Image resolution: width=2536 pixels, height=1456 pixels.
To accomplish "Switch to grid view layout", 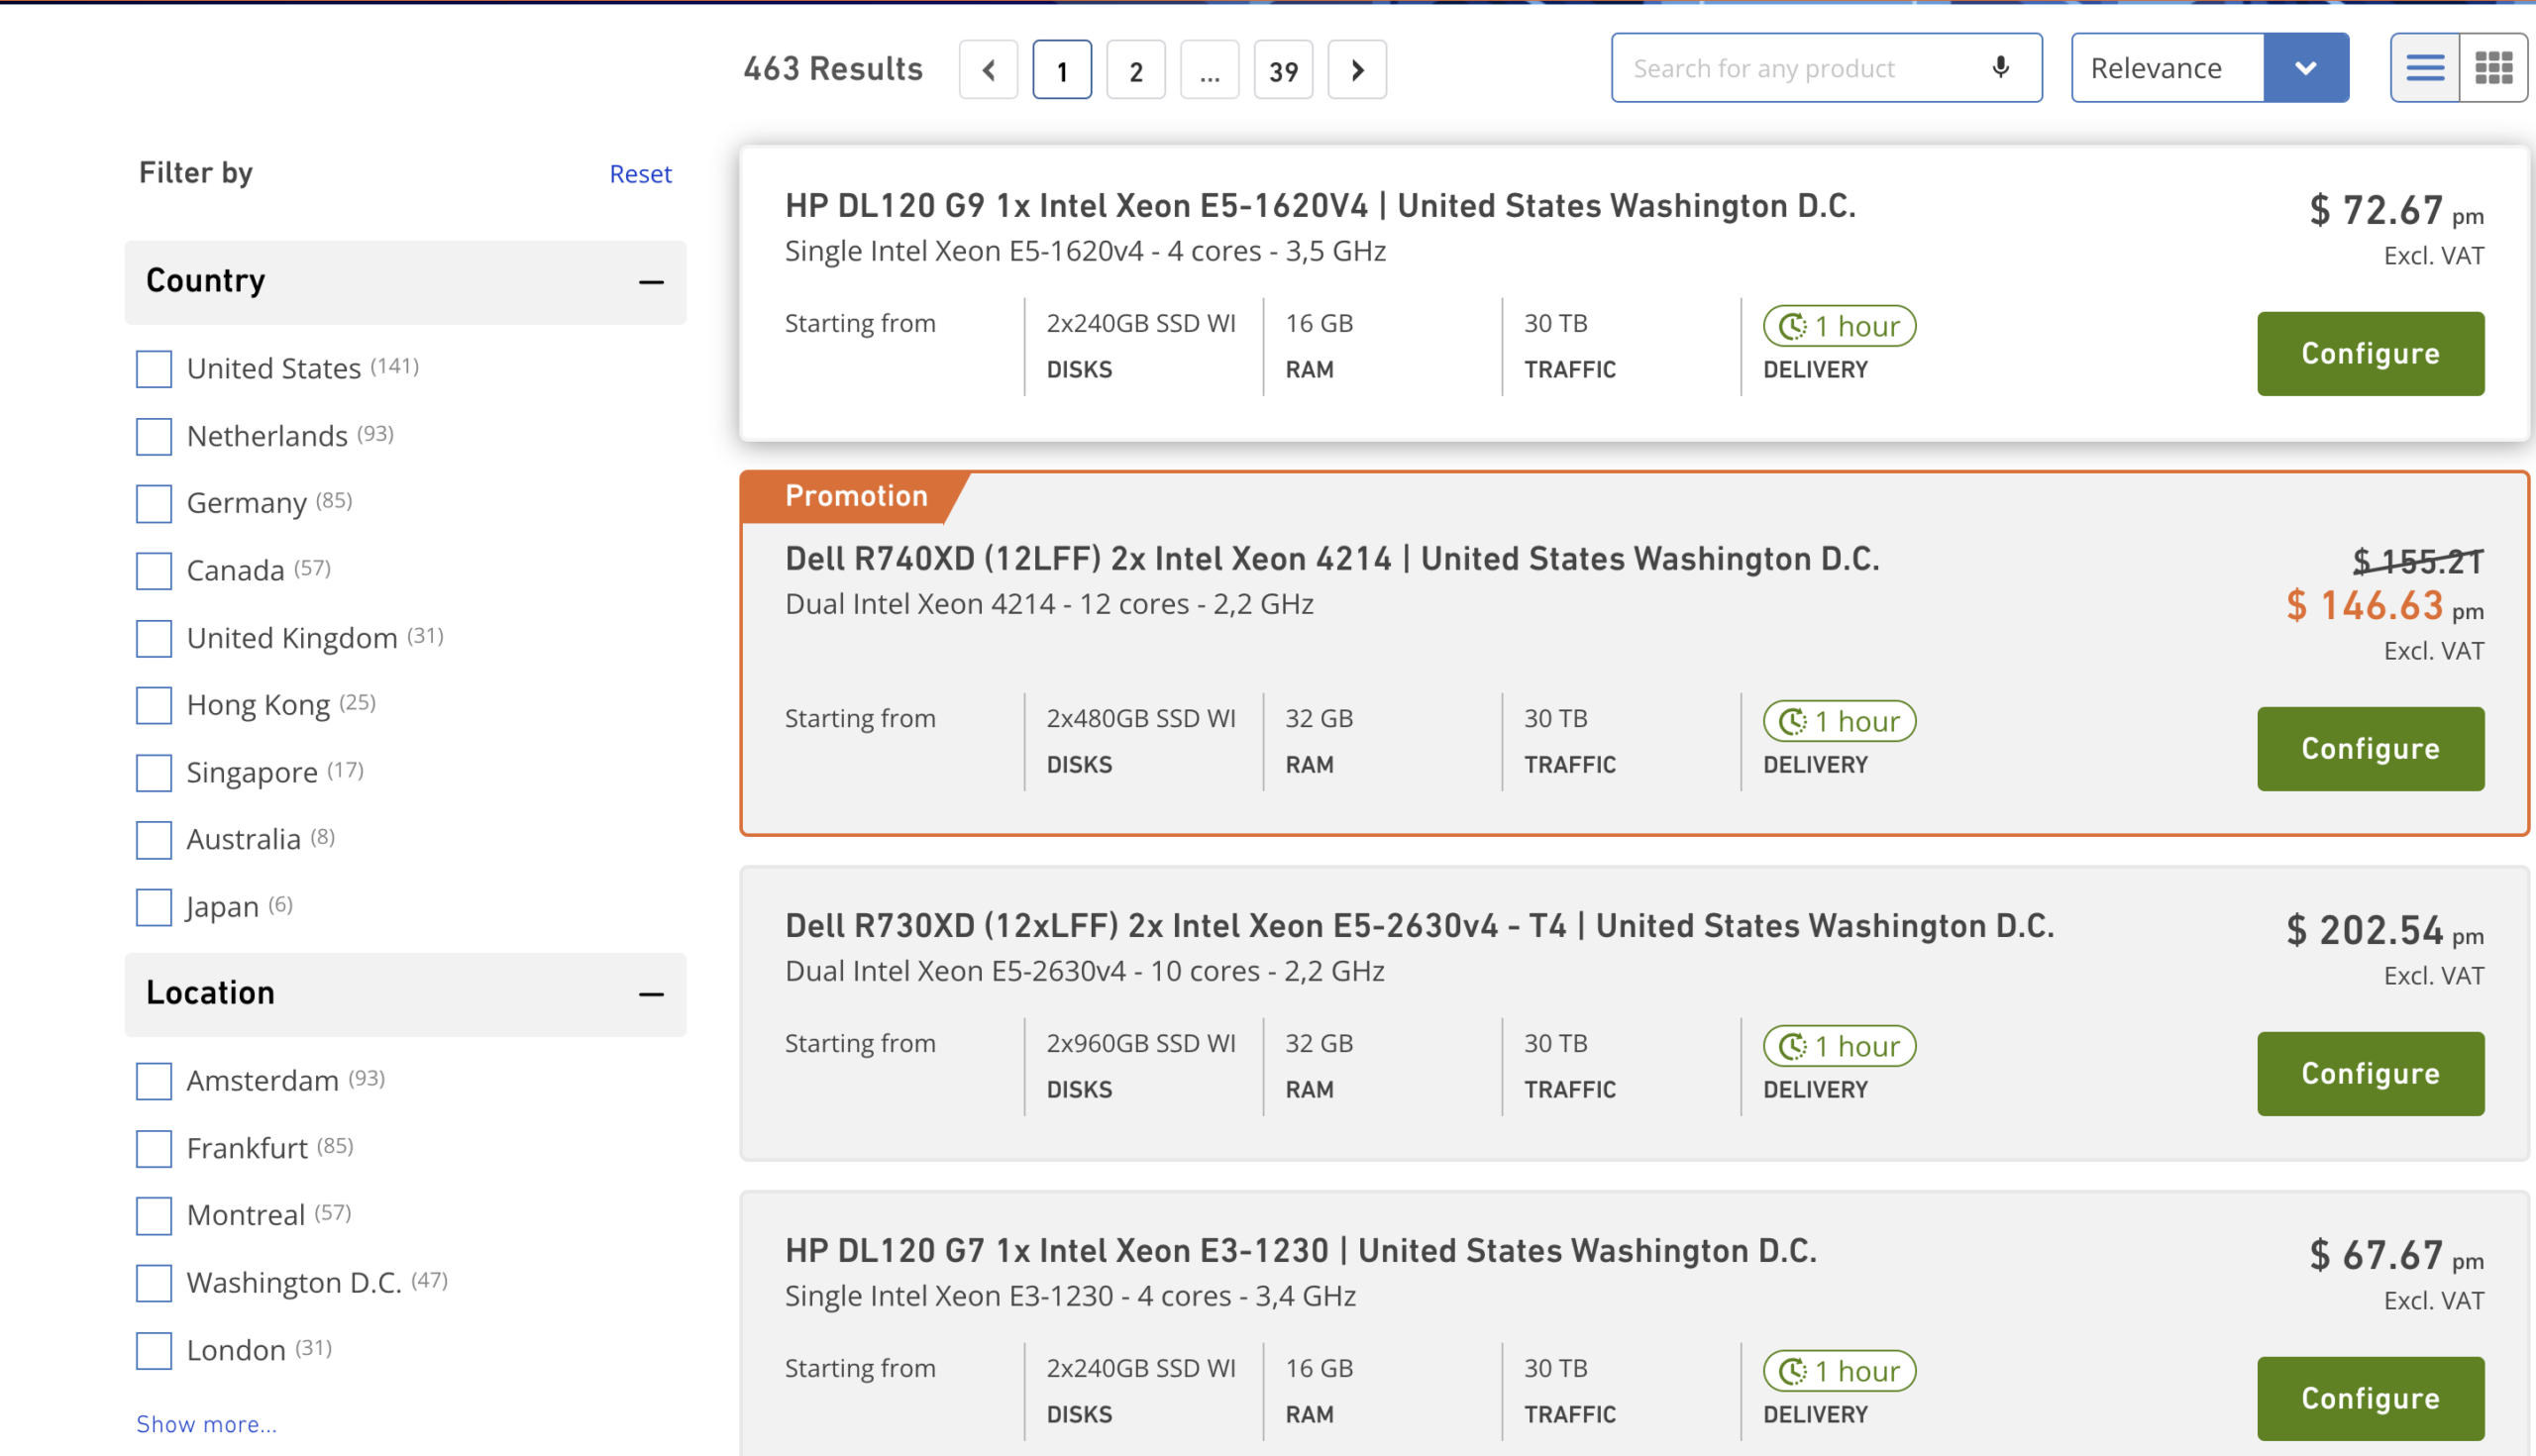I will pos(2493,68).
